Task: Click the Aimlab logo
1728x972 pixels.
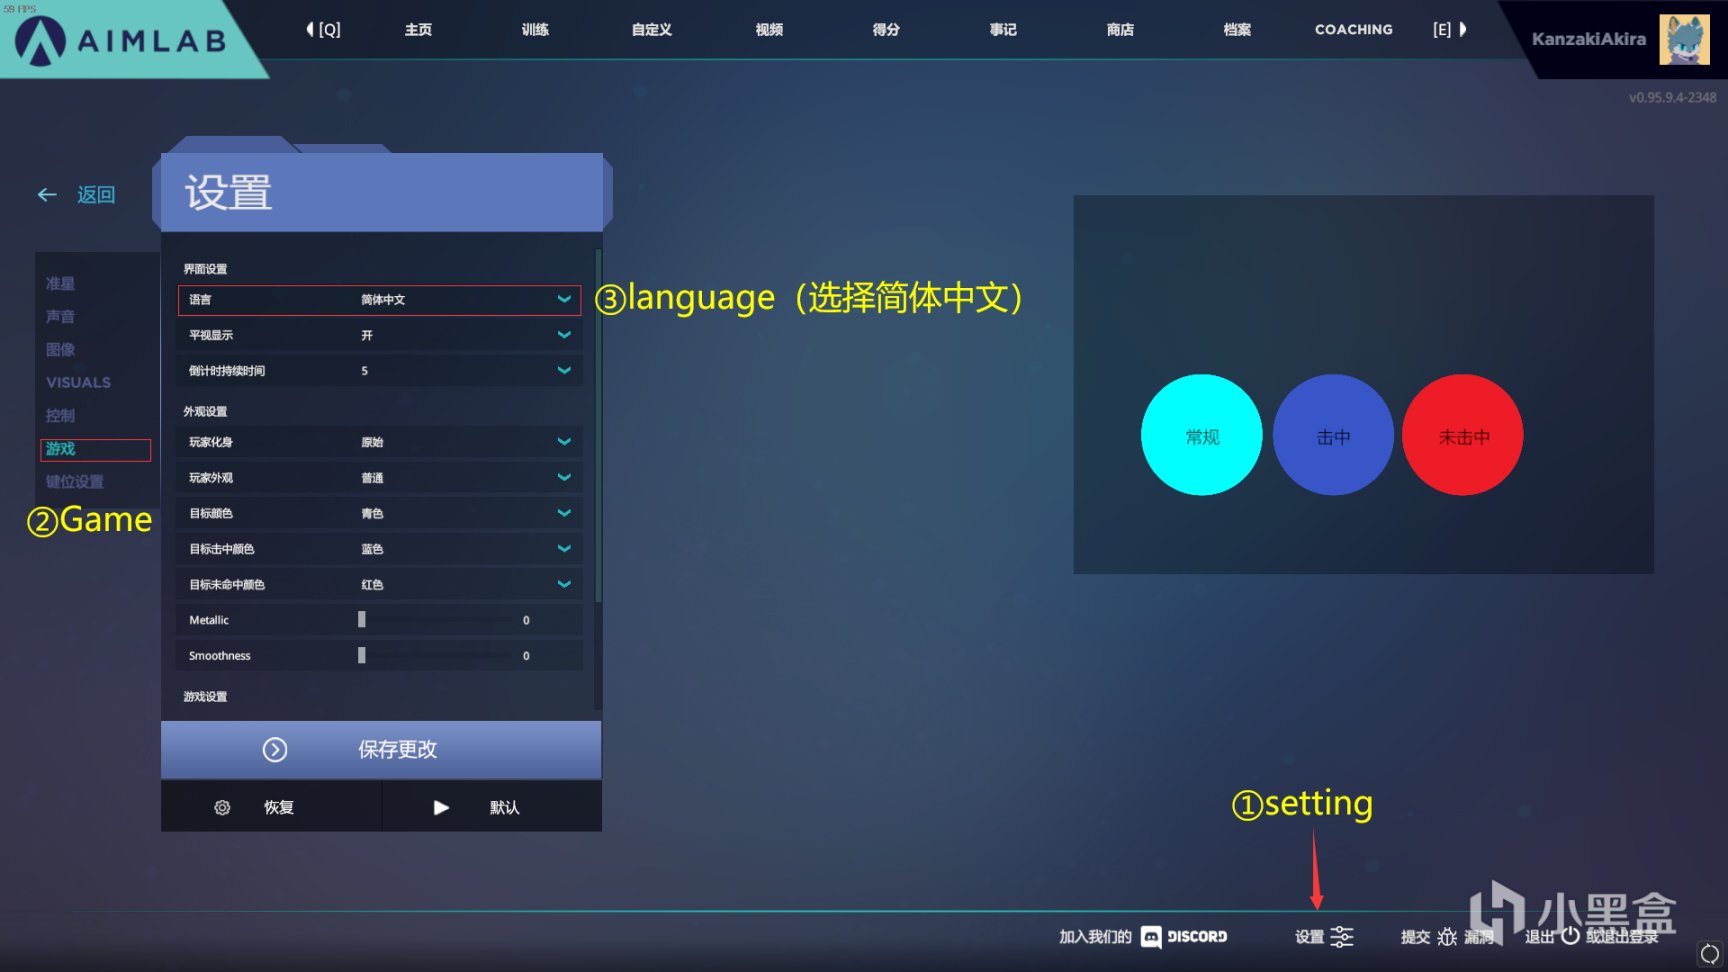Action: pyautogui.click(x=122, y=40)
